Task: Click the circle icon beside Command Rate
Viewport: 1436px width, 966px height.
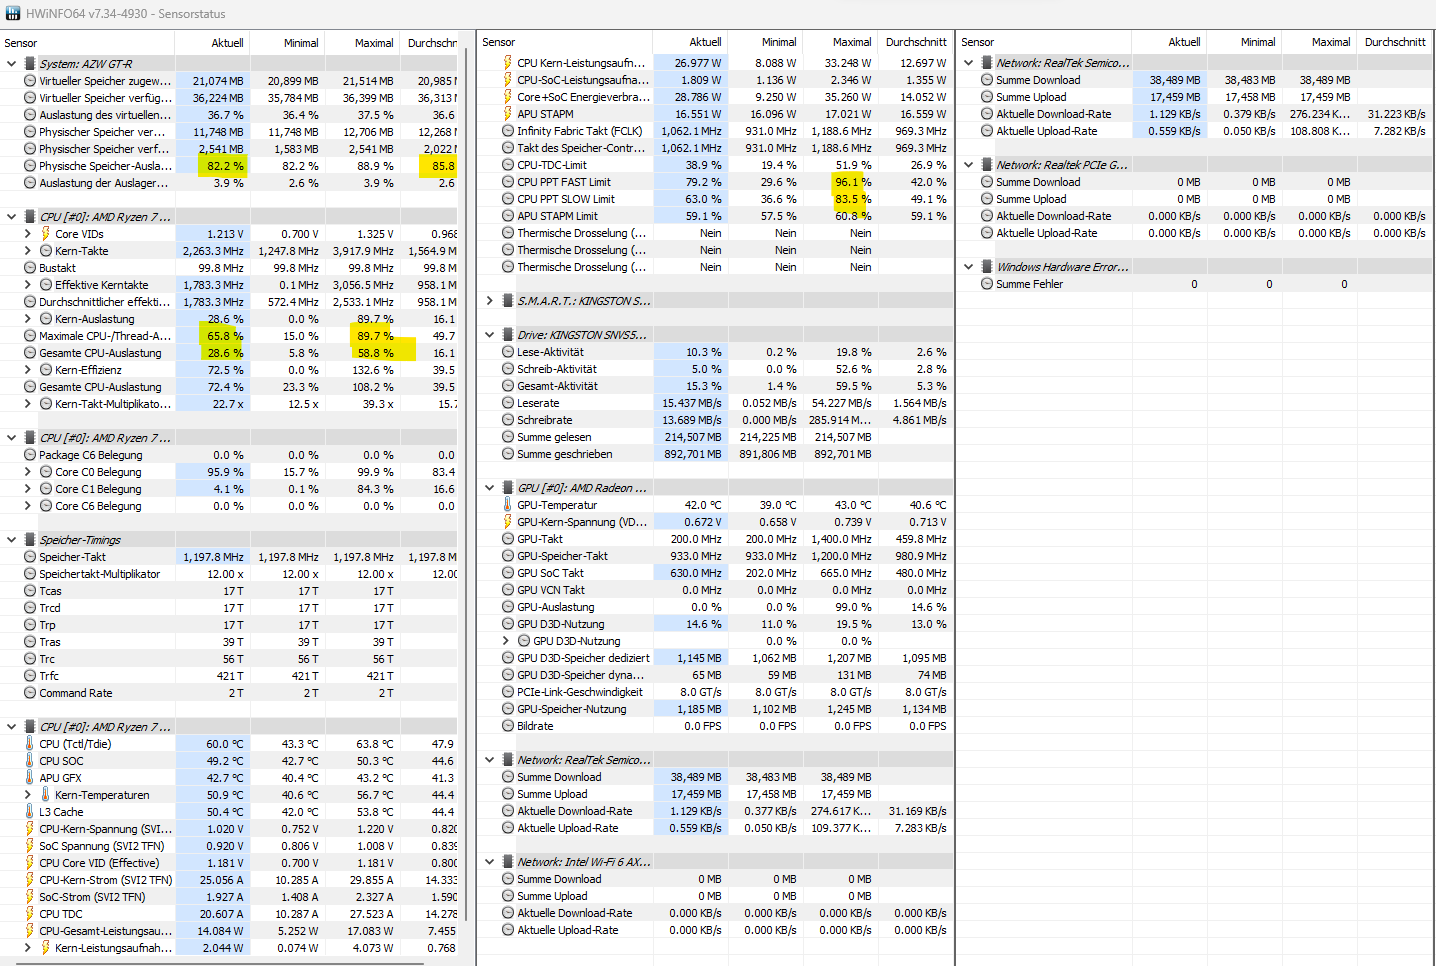Action: click(x=30, y=693)
